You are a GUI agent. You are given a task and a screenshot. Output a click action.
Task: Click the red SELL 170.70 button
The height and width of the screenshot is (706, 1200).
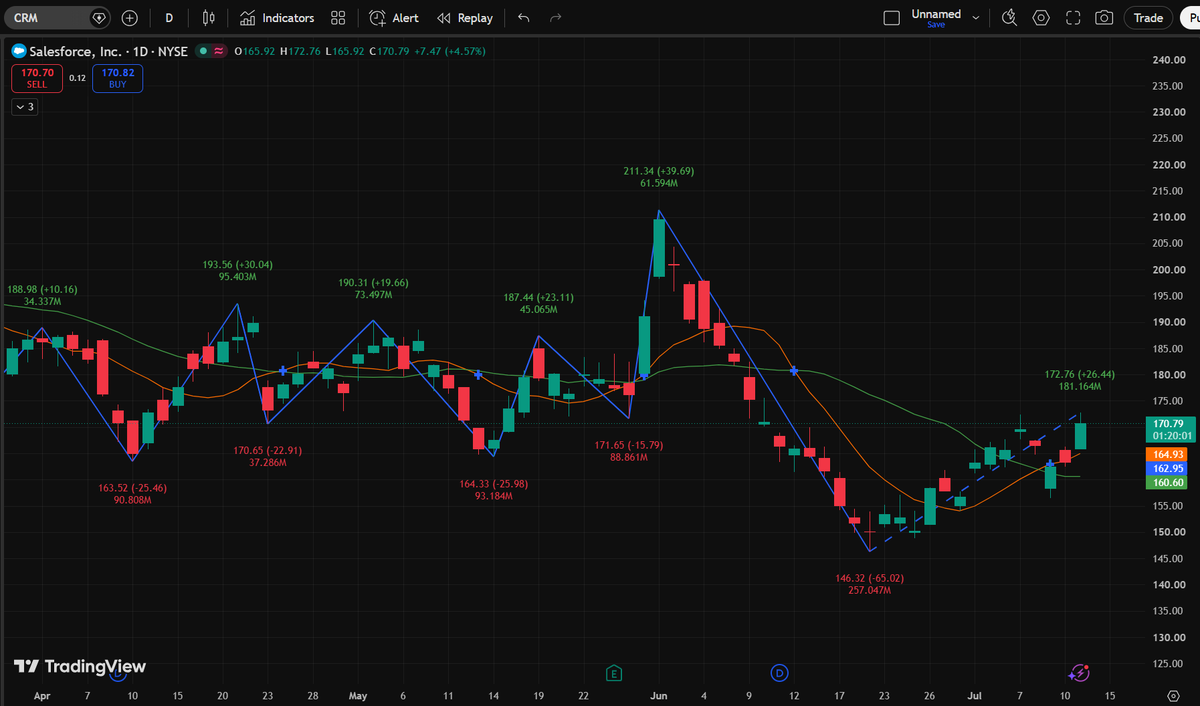point(38,78)
